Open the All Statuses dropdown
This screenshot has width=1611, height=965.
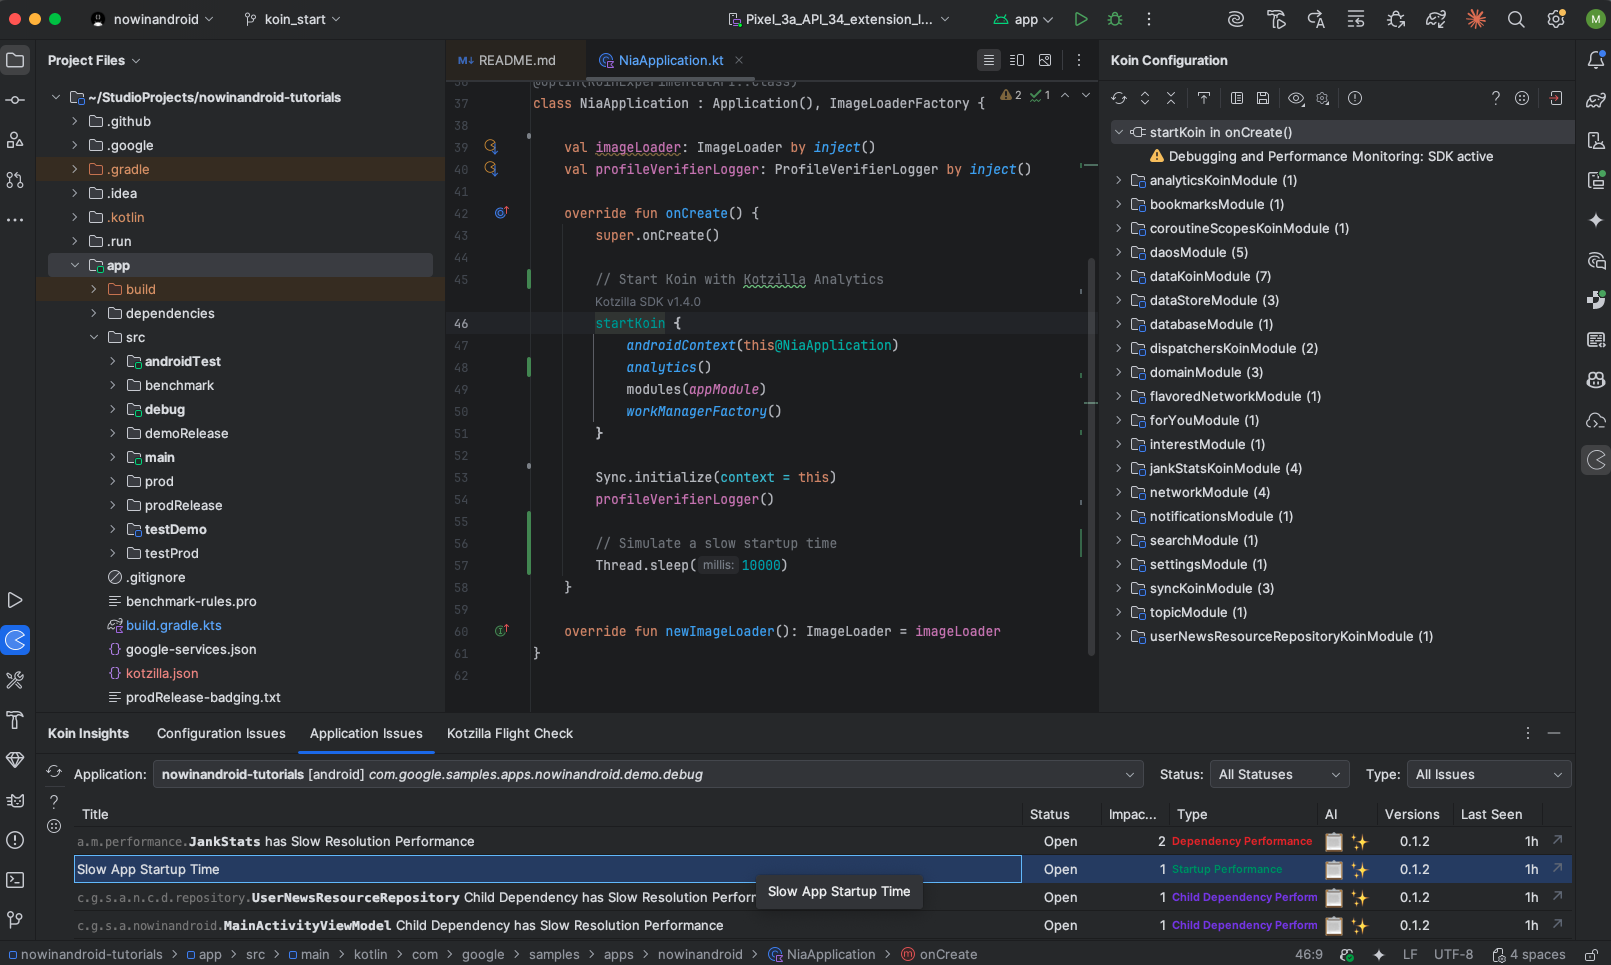pyautogui.click(x=1279, y=775)
